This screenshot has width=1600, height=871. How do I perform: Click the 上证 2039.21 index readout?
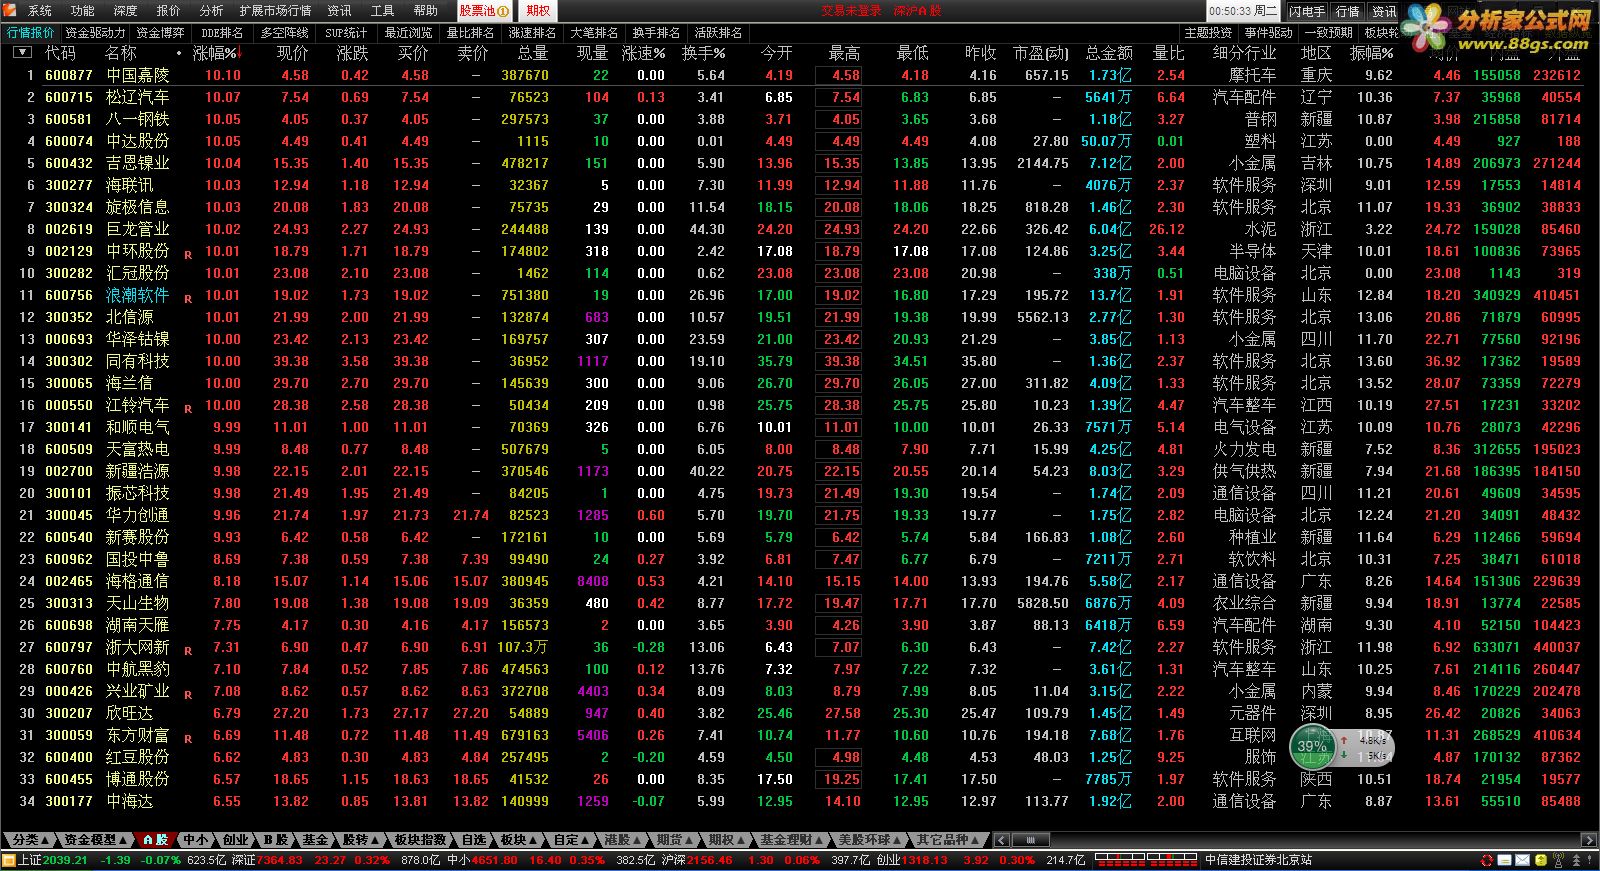point(53,860)
